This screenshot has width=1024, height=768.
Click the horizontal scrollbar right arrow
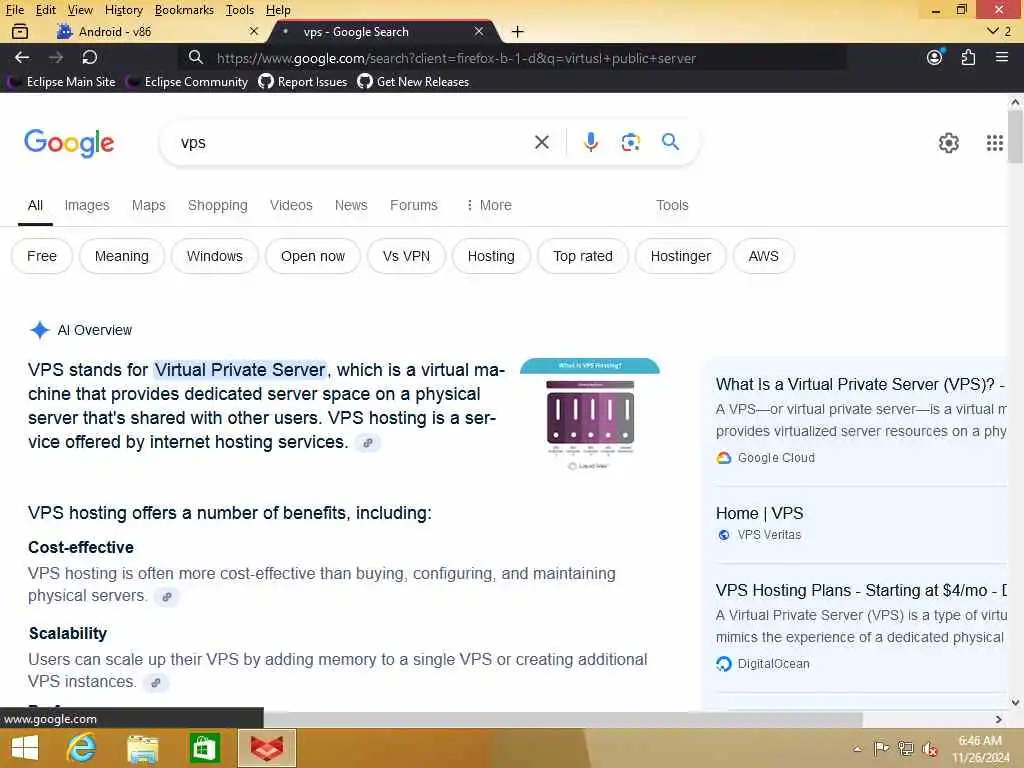(x=998, y=719)
